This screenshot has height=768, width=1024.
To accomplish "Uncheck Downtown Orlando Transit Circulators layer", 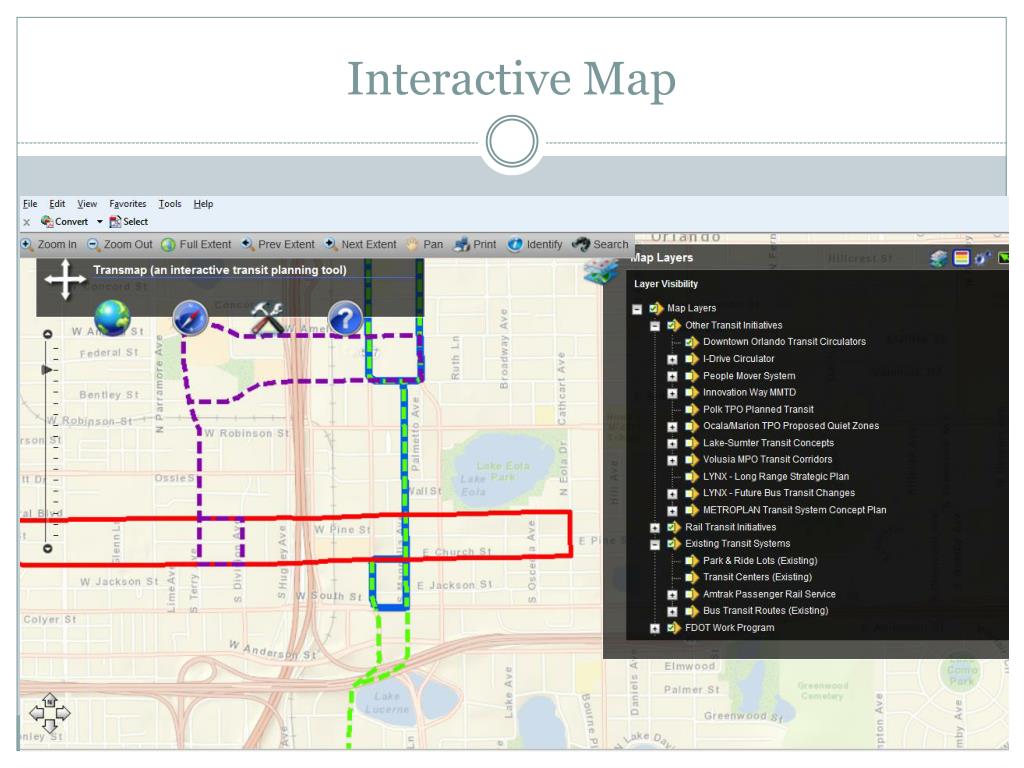I will (691, 342).
